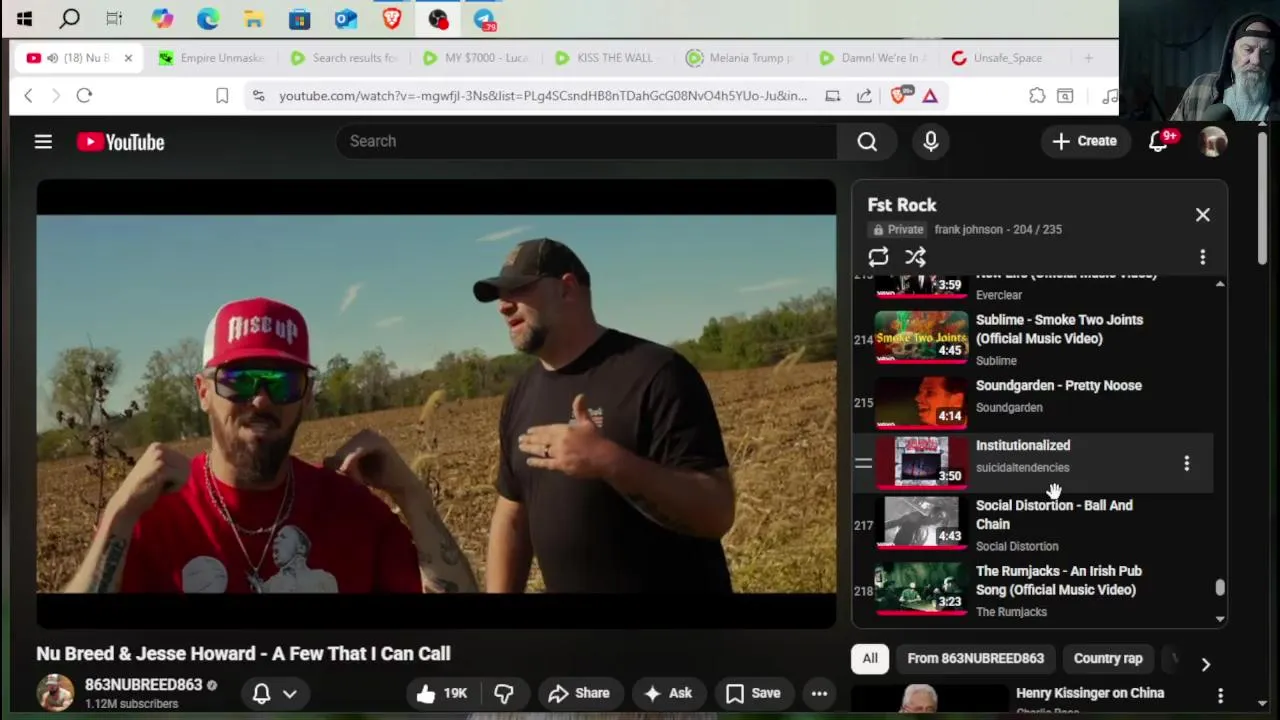Viewport: 1280px width, 720px height.
Task: Go to the YouTube home logo
Action: point(121,142)
